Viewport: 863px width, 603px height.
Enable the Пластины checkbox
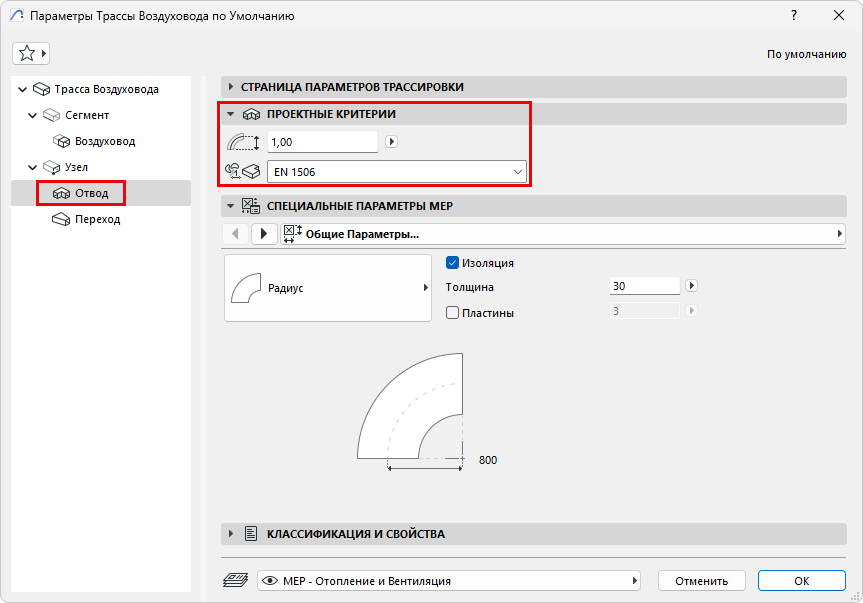point(452,313)
